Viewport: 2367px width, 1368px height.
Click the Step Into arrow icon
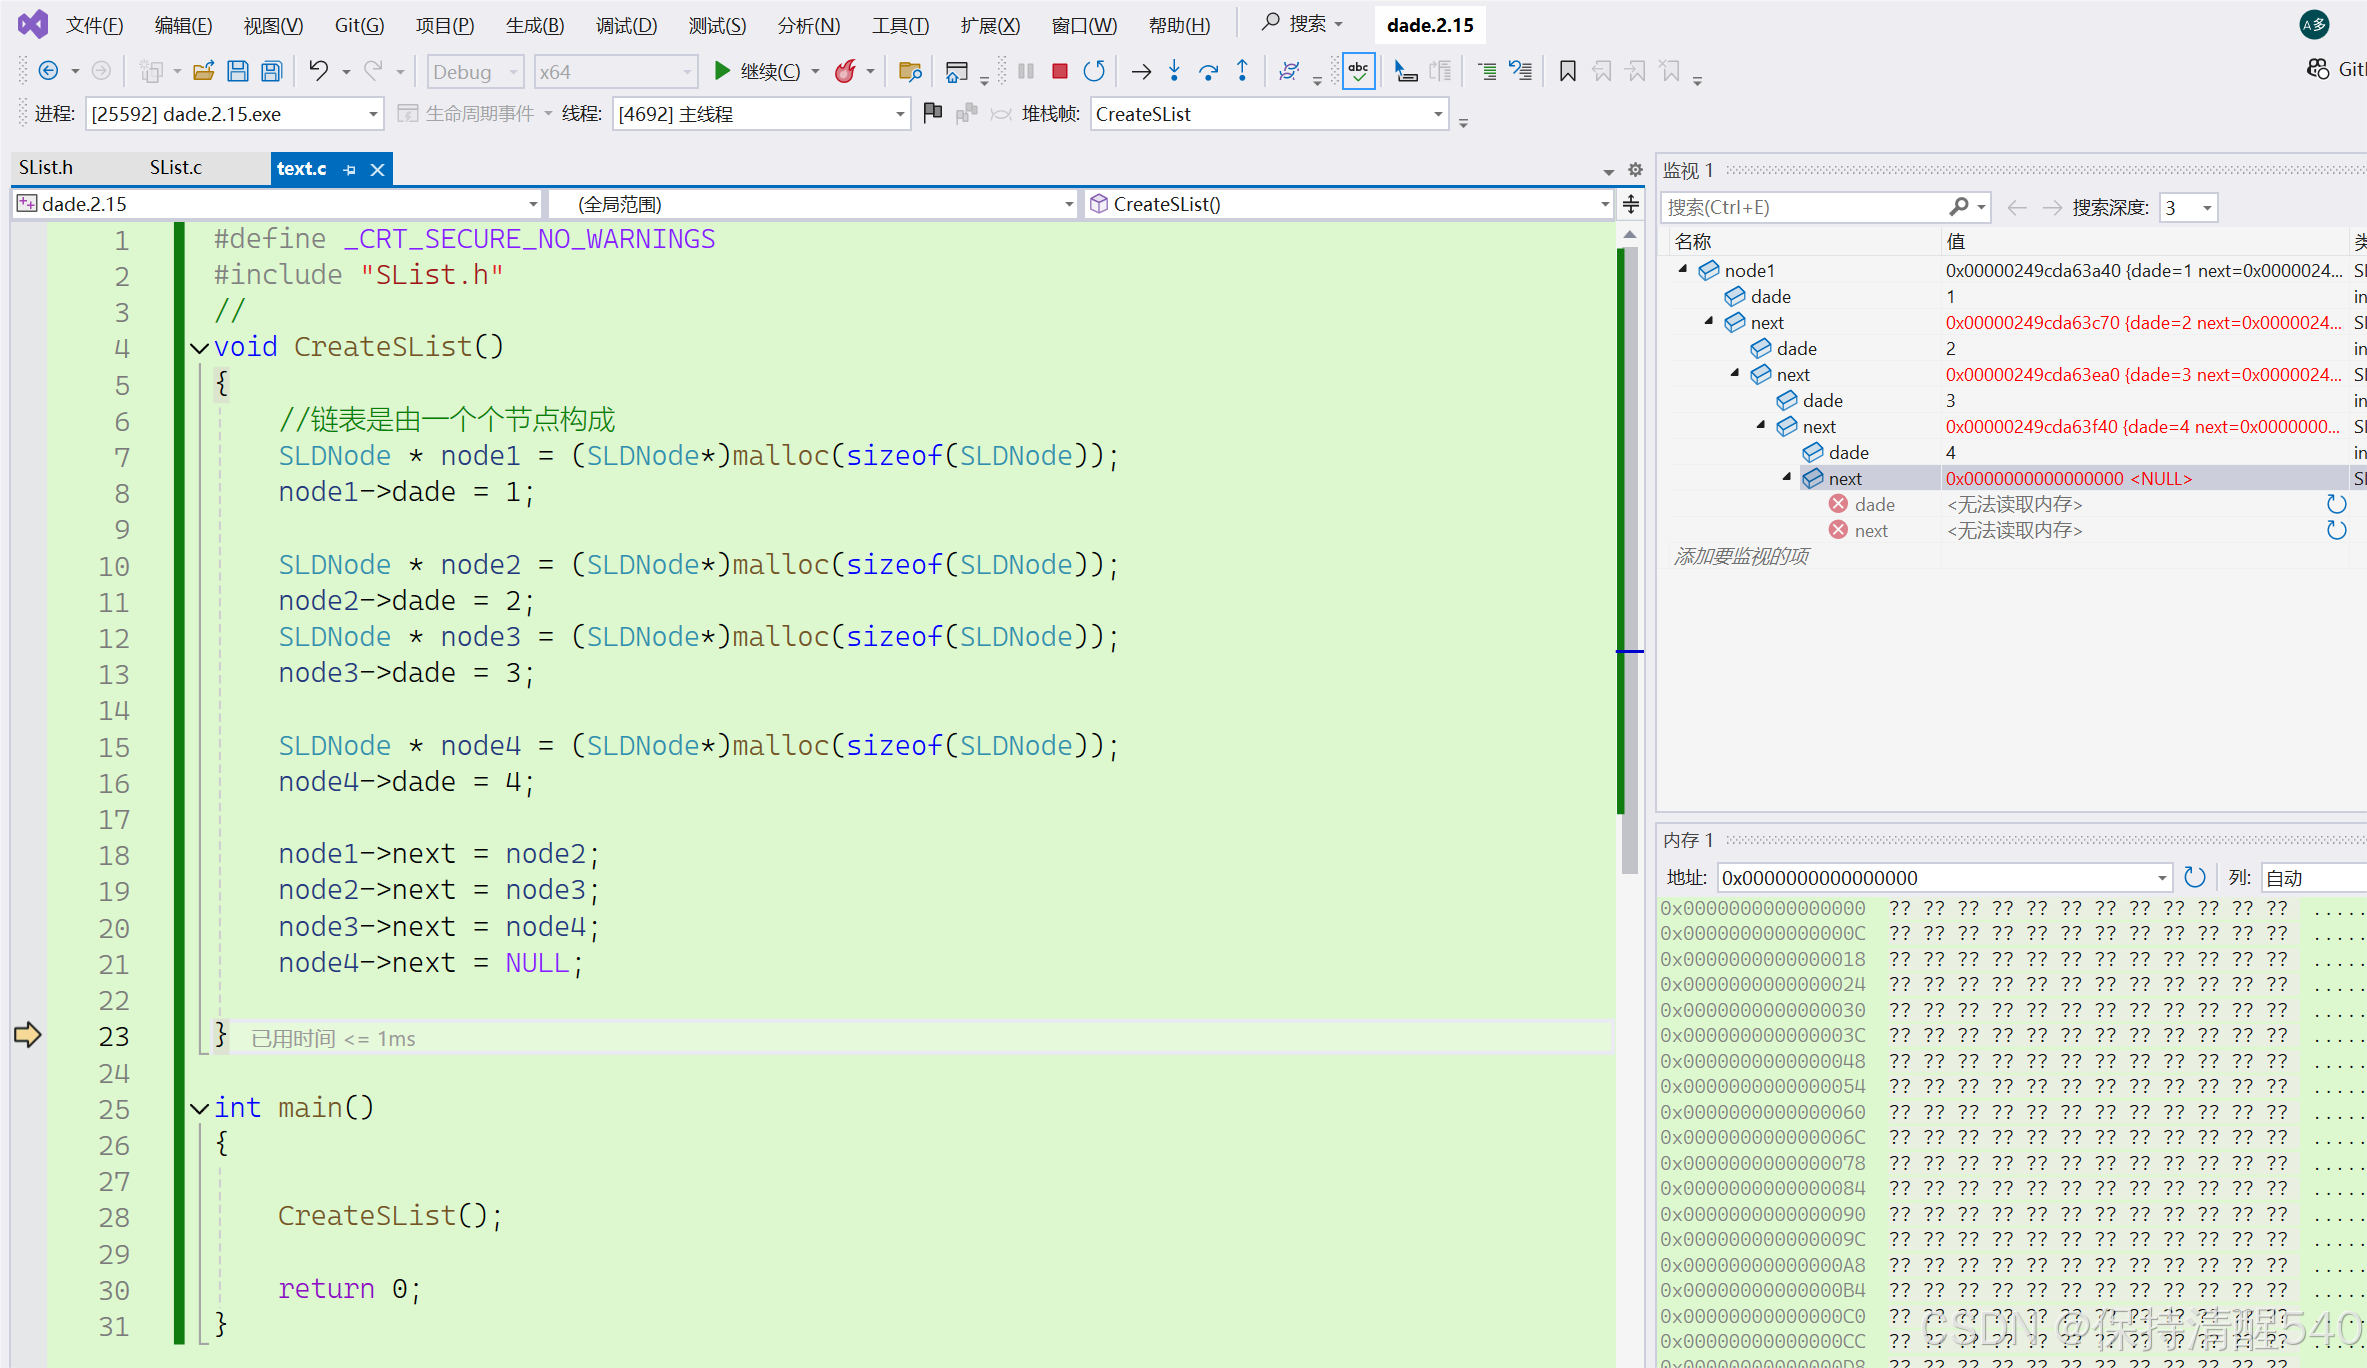coord(1175,71)
